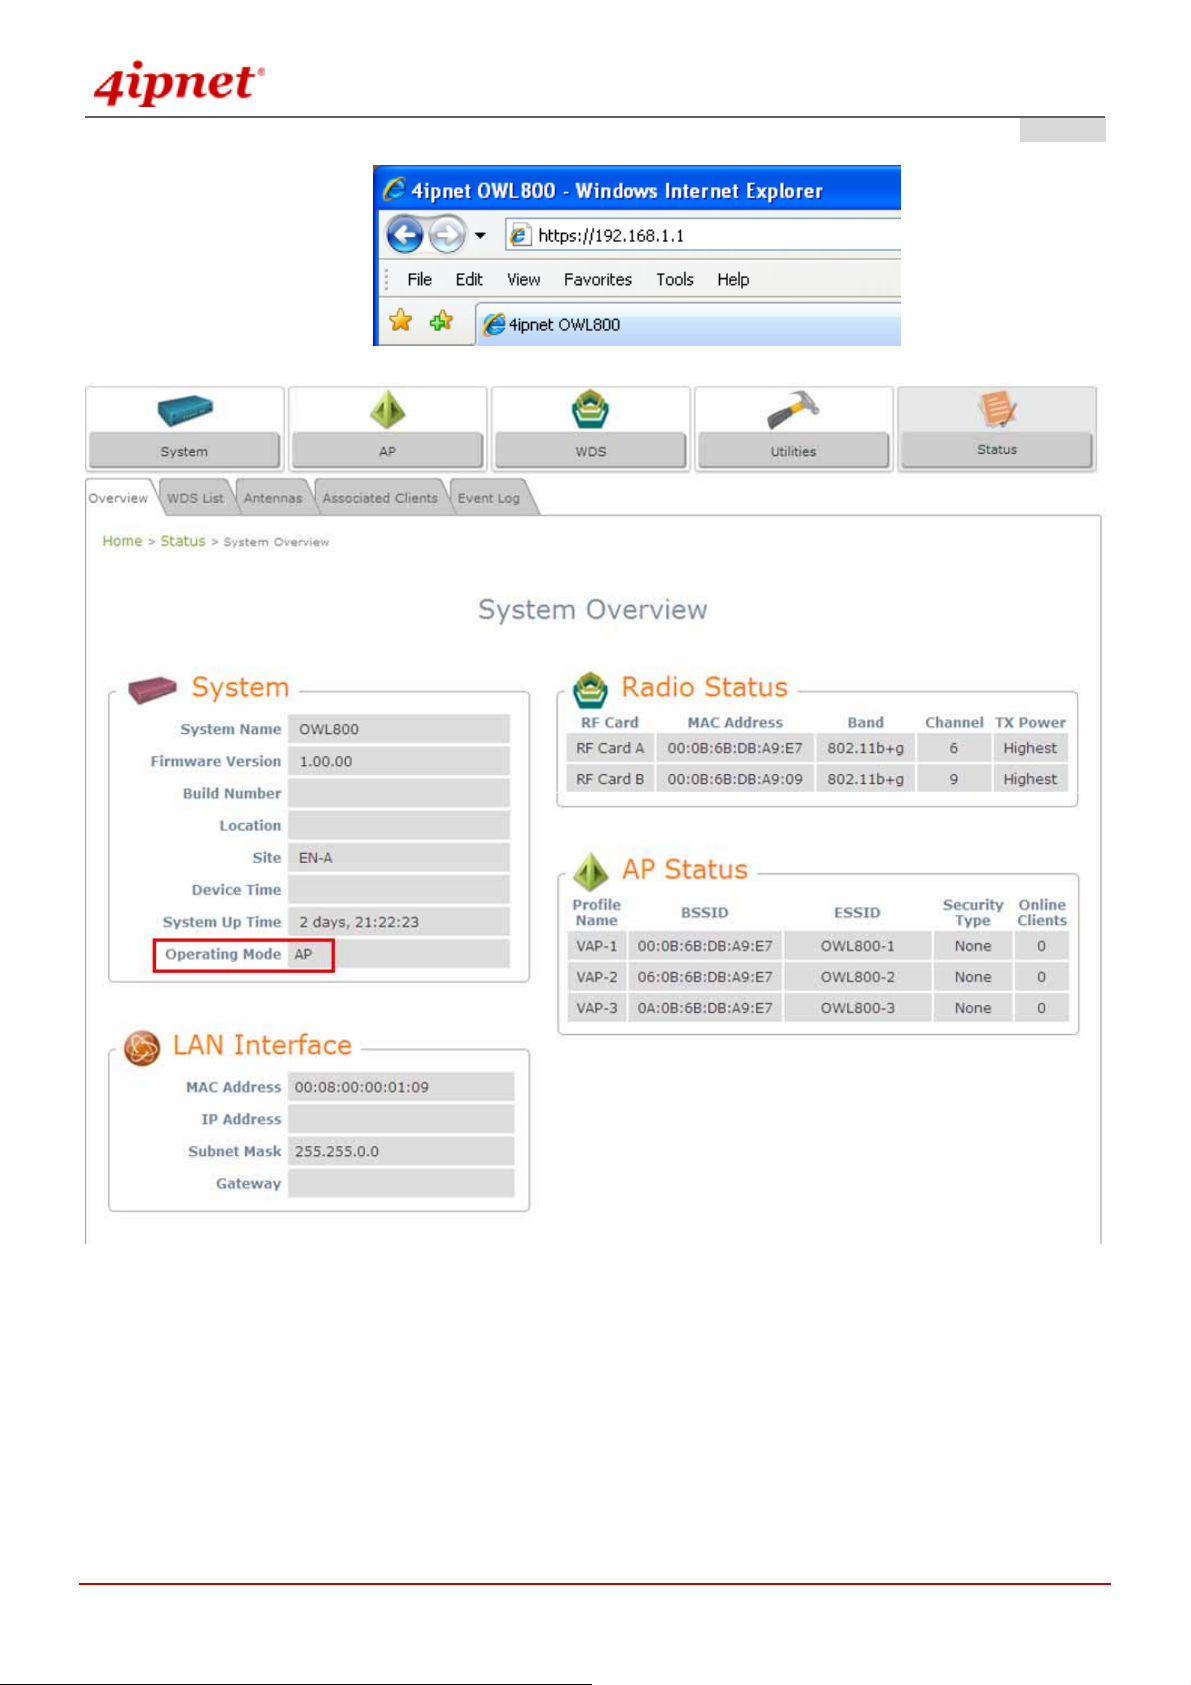Image resolution: width=1191 pixels, height=1685 pixels.
Task: Click the https://192.168.1.1 address field
Action: tap(702, 235)
